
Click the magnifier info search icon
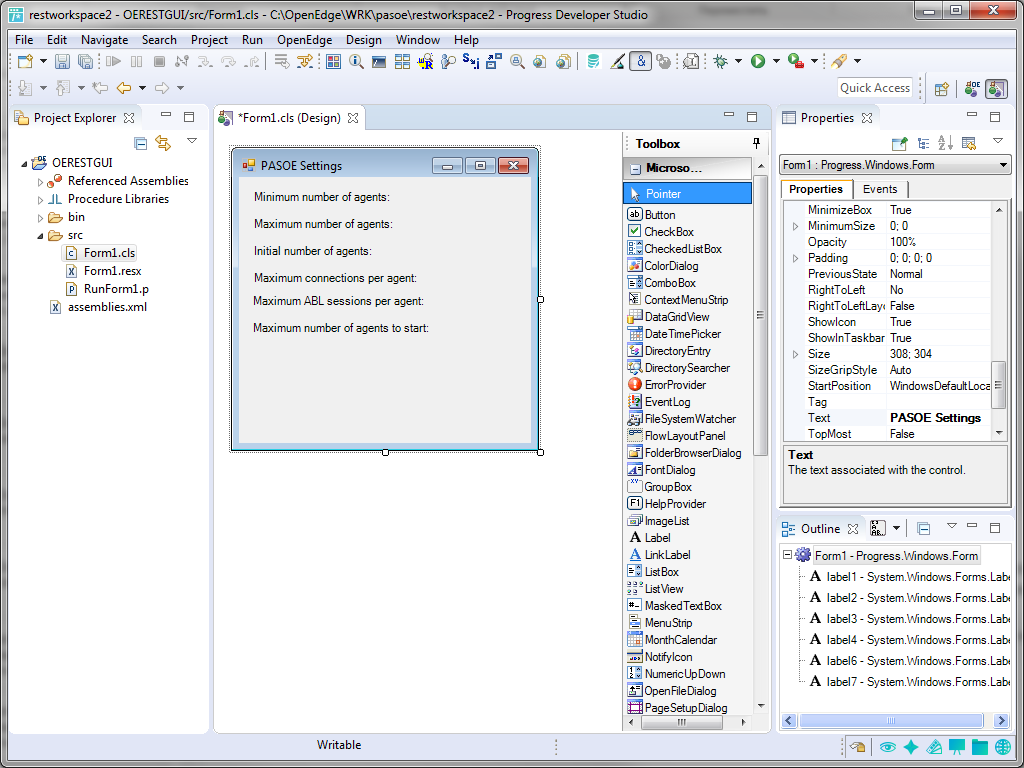coord(356,61)
